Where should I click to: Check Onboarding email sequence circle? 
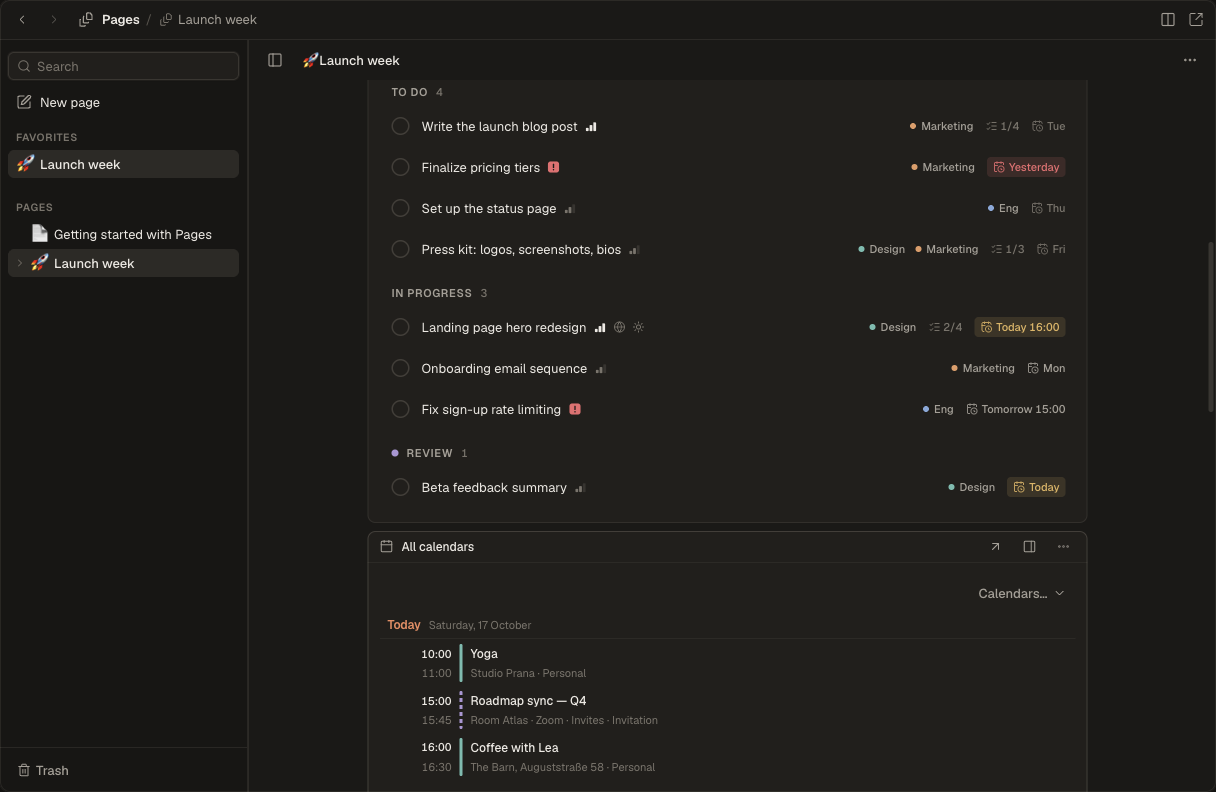pyautogui.click(x=400, y=368)
